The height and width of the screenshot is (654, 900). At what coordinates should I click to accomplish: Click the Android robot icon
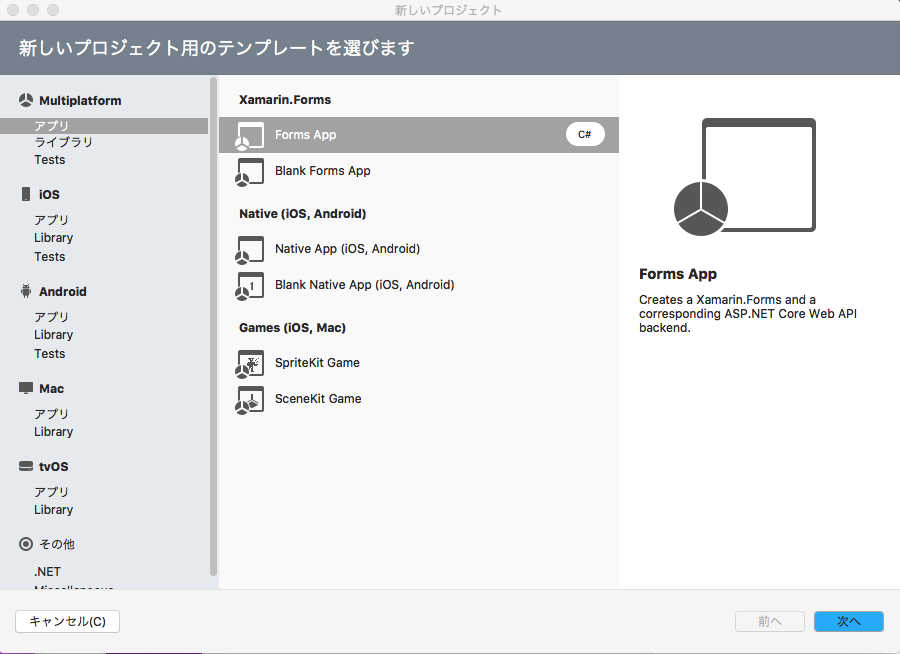coord(26,291)
